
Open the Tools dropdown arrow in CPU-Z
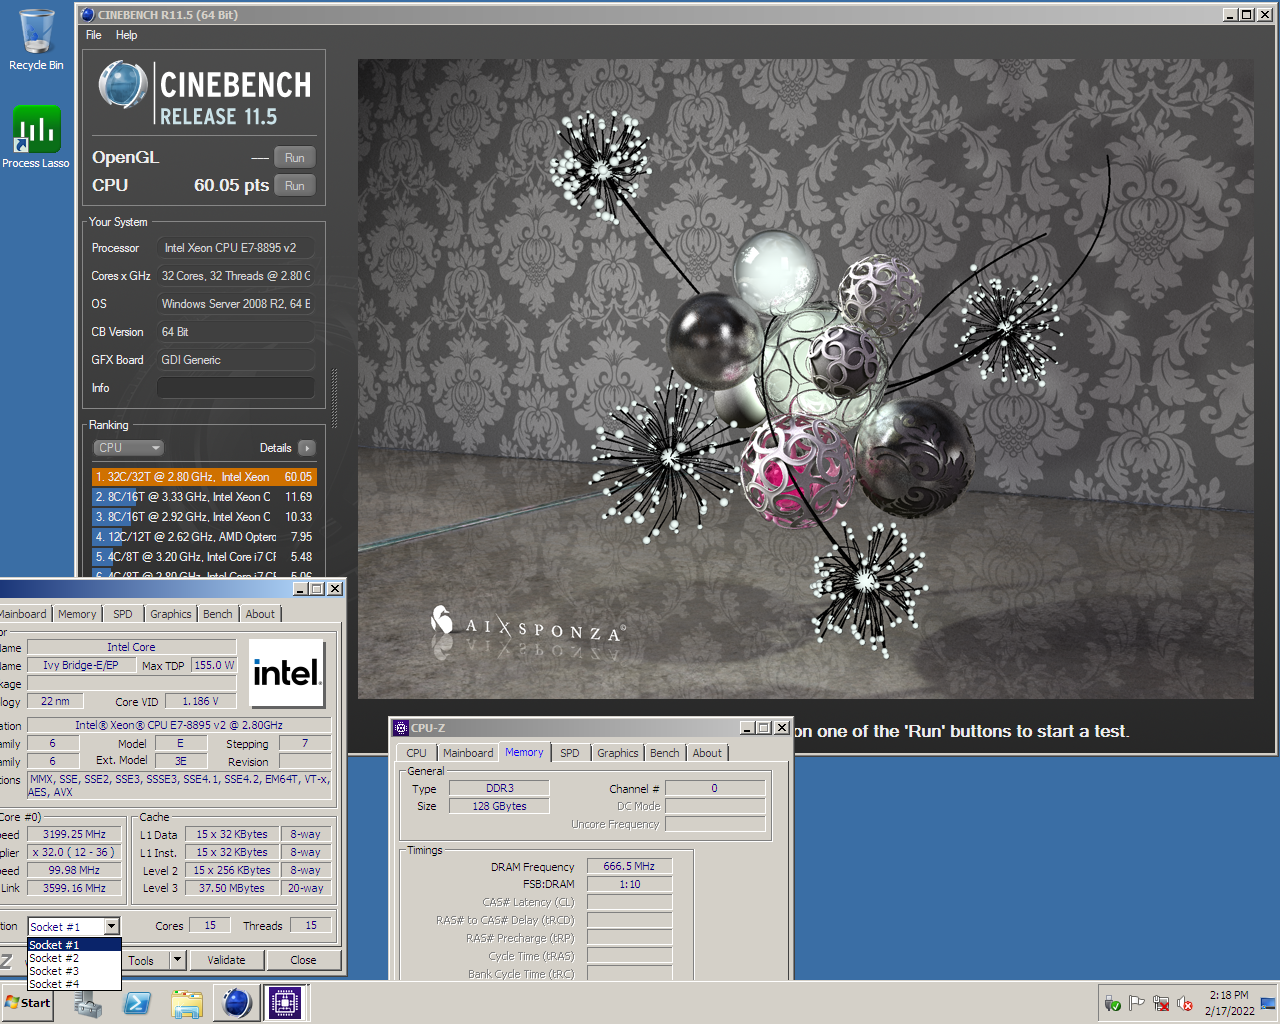click(177, 960)
